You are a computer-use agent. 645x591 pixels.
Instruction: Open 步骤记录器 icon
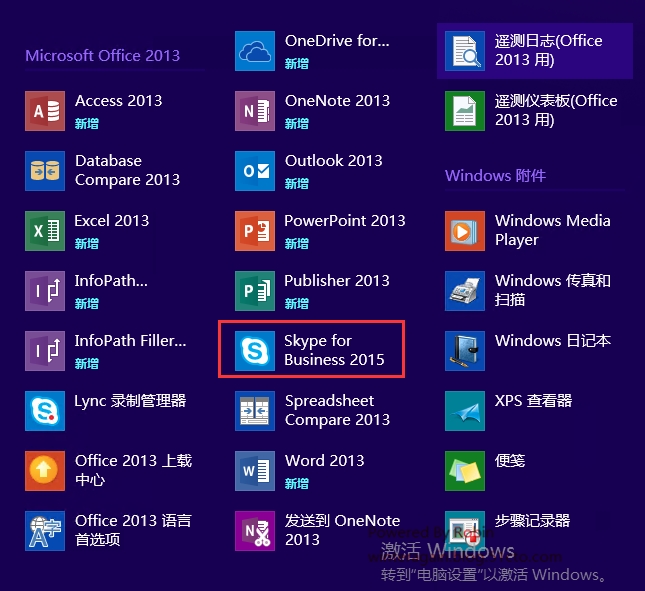tap(465, 531)
